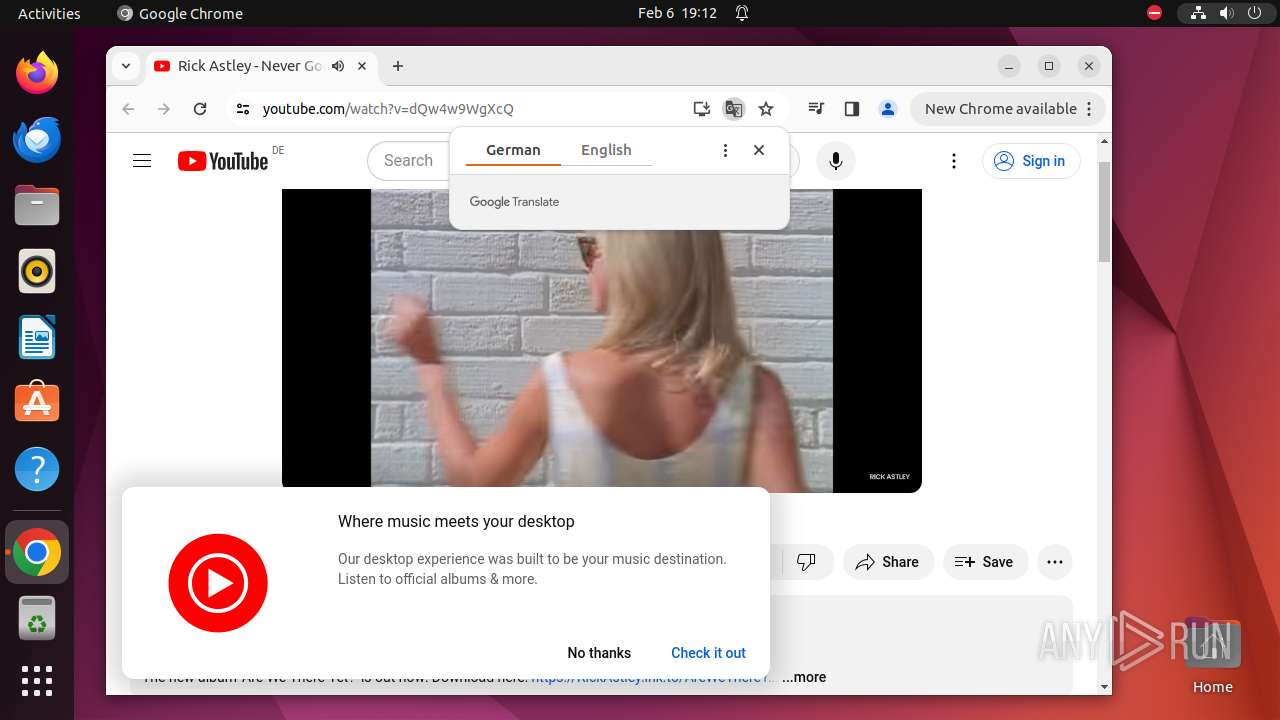
Task: Click the Google Translate icon in address bar
Action: 734,109
